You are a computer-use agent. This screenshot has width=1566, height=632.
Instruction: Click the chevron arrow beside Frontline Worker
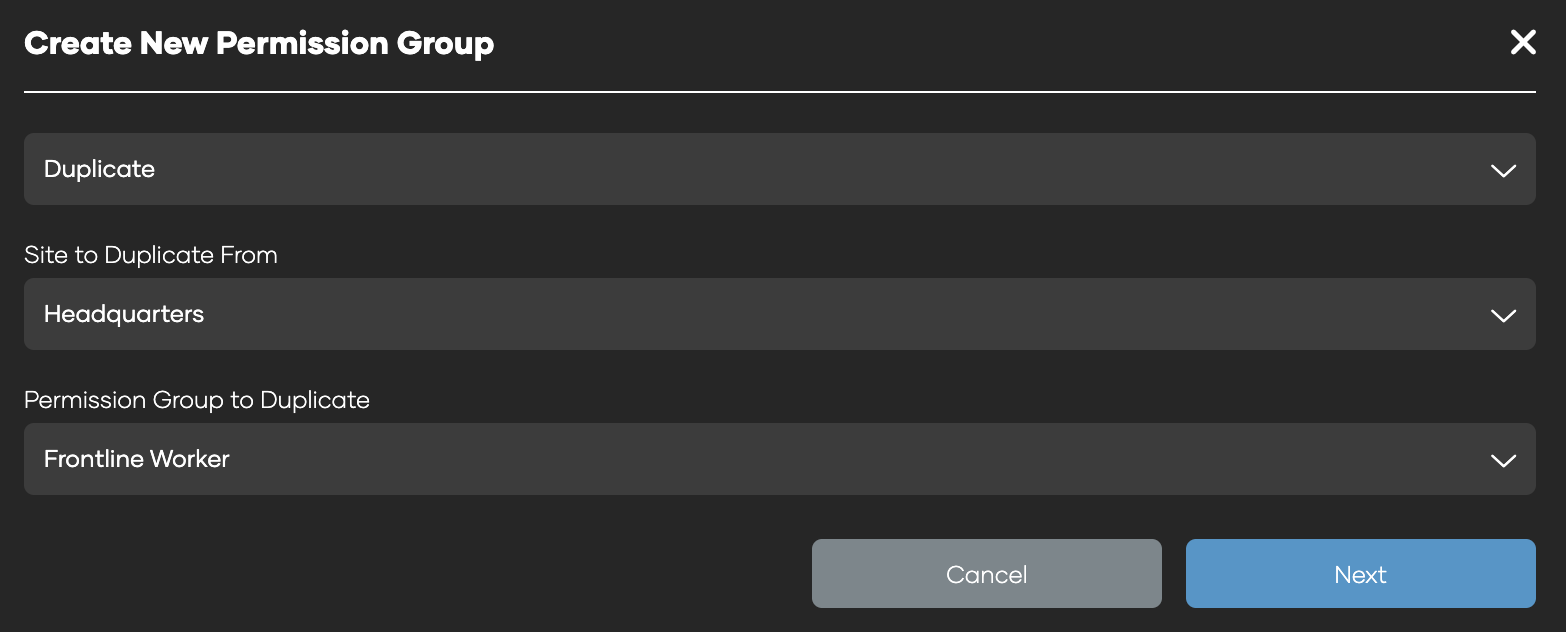point(1503,461)
